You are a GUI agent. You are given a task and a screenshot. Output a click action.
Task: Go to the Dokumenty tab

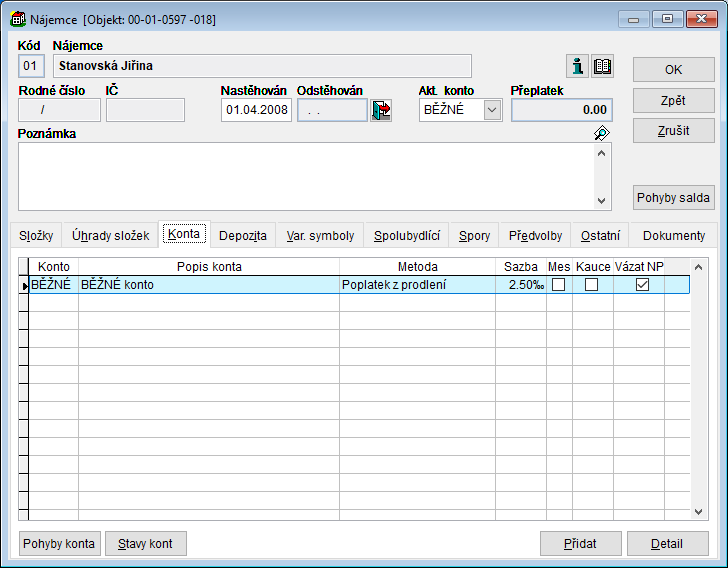pyautogui.click(x=673, y=236)
